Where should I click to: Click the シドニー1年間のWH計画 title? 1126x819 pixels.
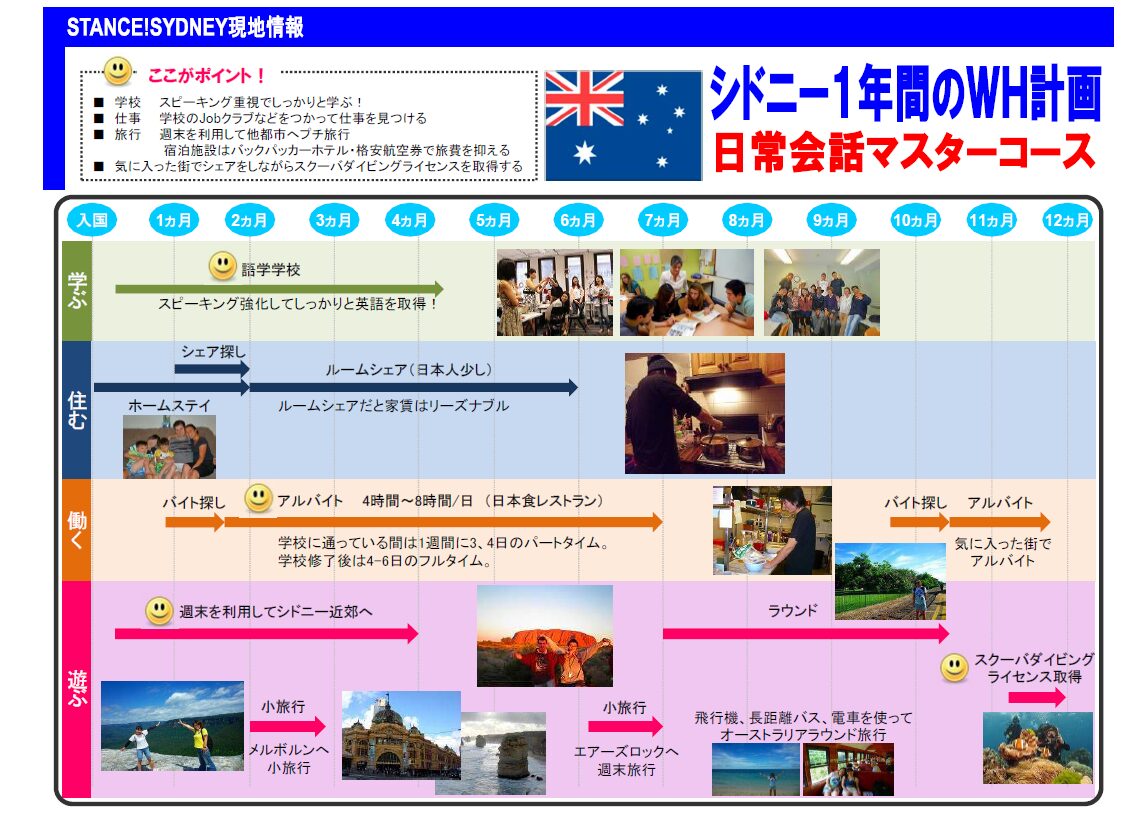905,95
